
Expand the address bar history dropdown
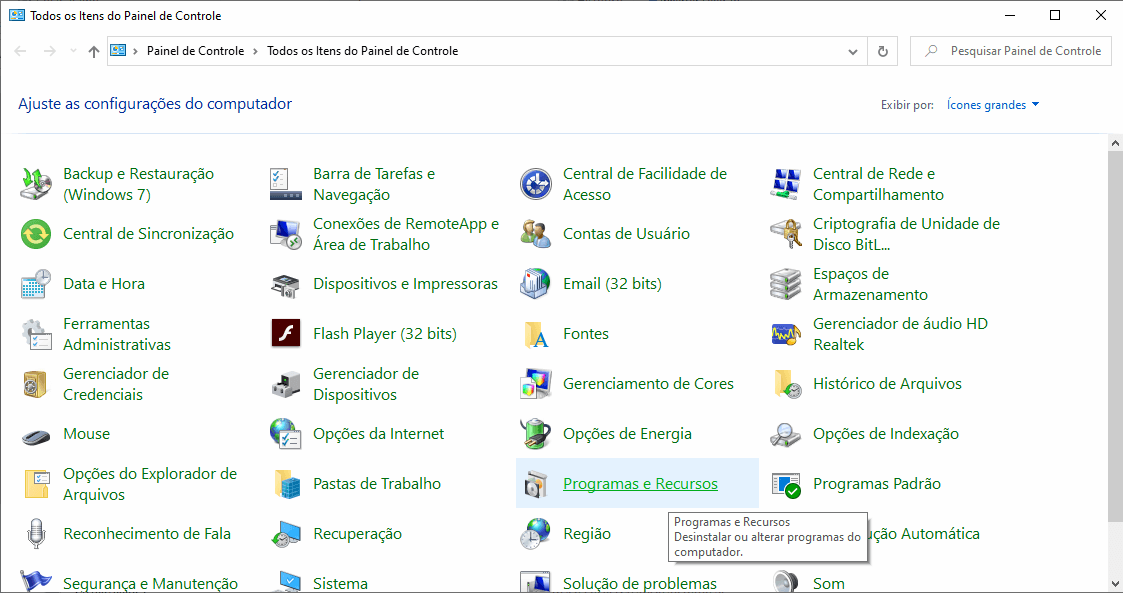[852, 52]
